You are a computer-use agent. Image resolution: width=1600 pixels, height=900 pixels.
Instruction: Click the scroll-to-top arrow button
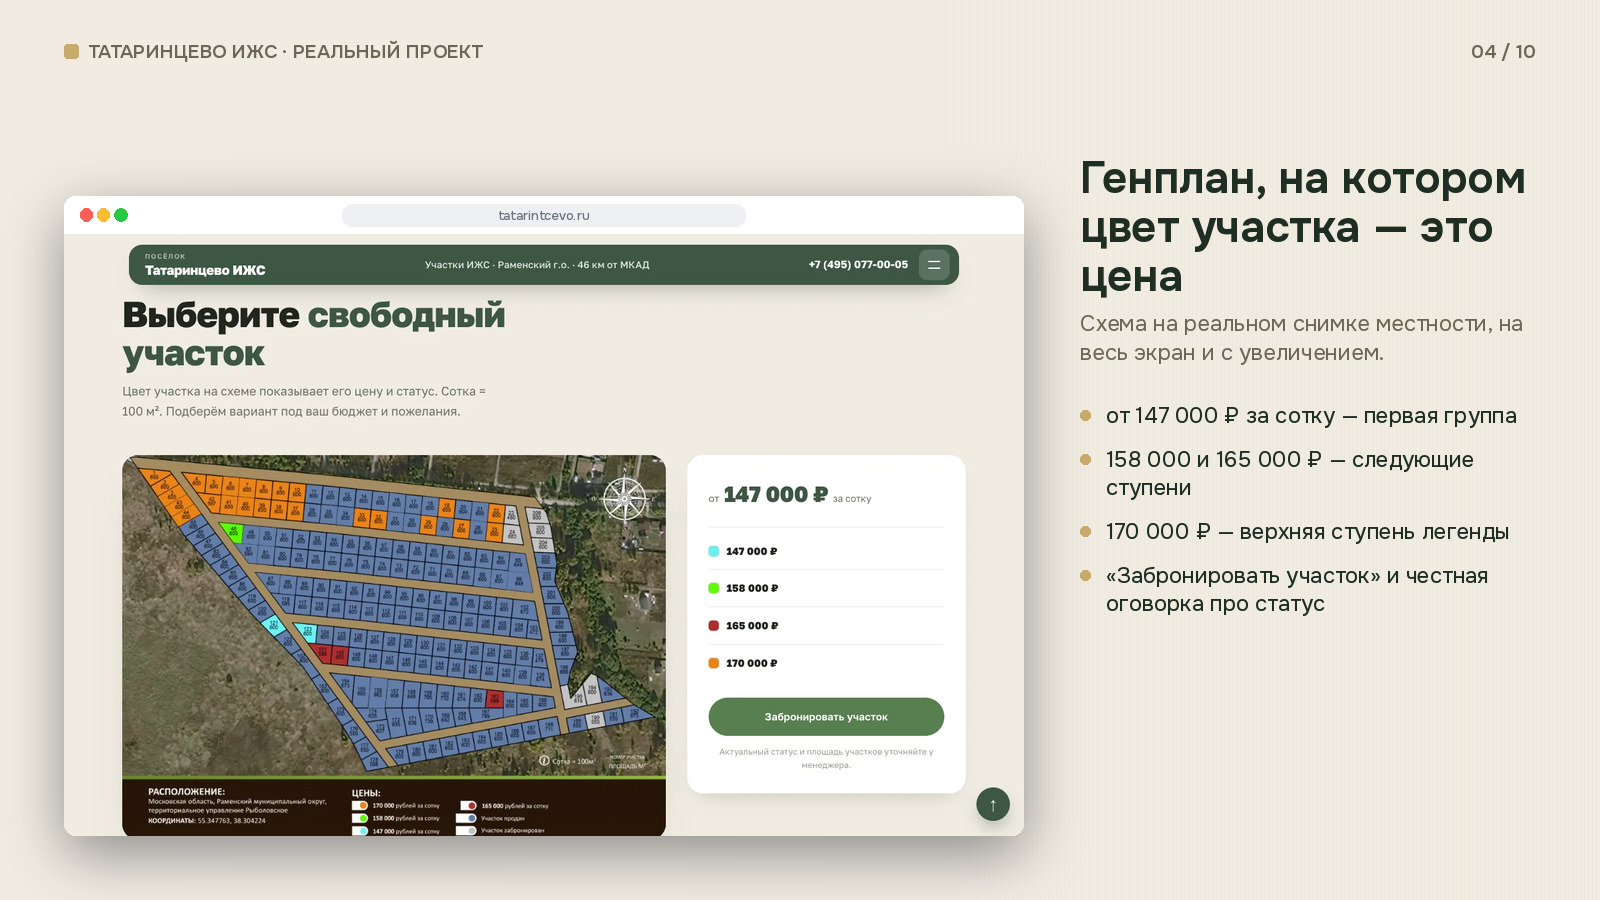point(993,804)
